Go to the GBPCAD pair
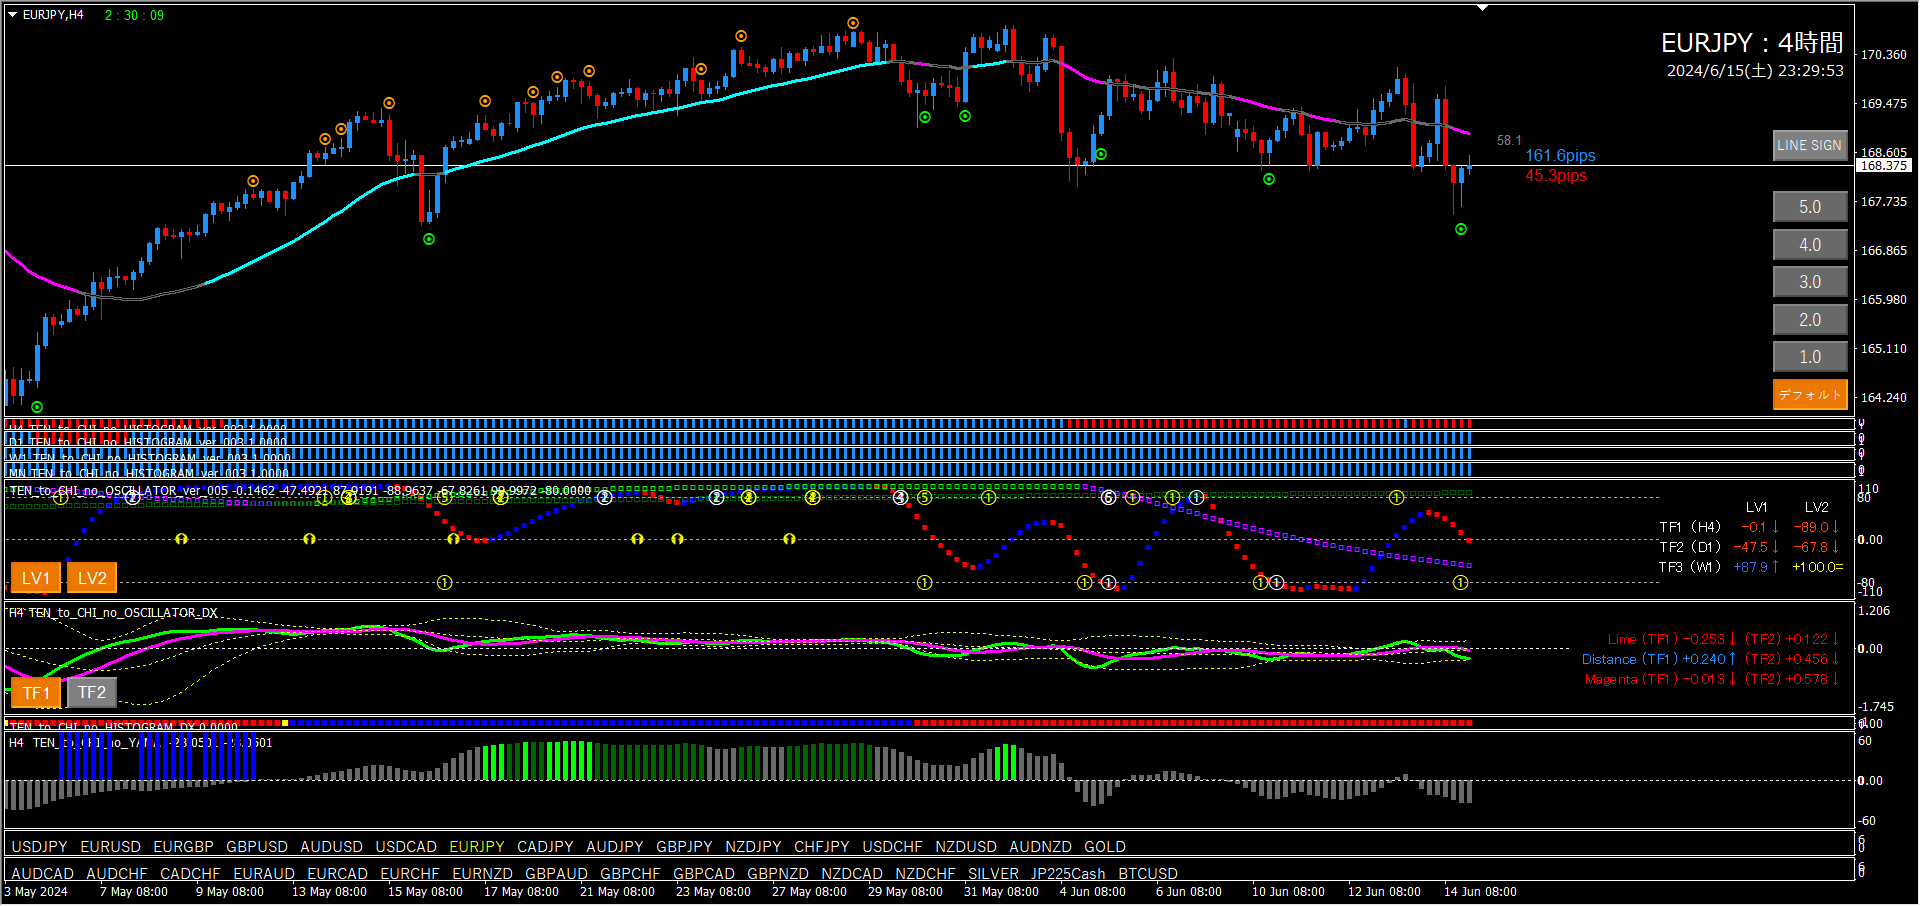The width and height of the screenshot is (1920, 906). pyautogui.click(x=704, y=874)
